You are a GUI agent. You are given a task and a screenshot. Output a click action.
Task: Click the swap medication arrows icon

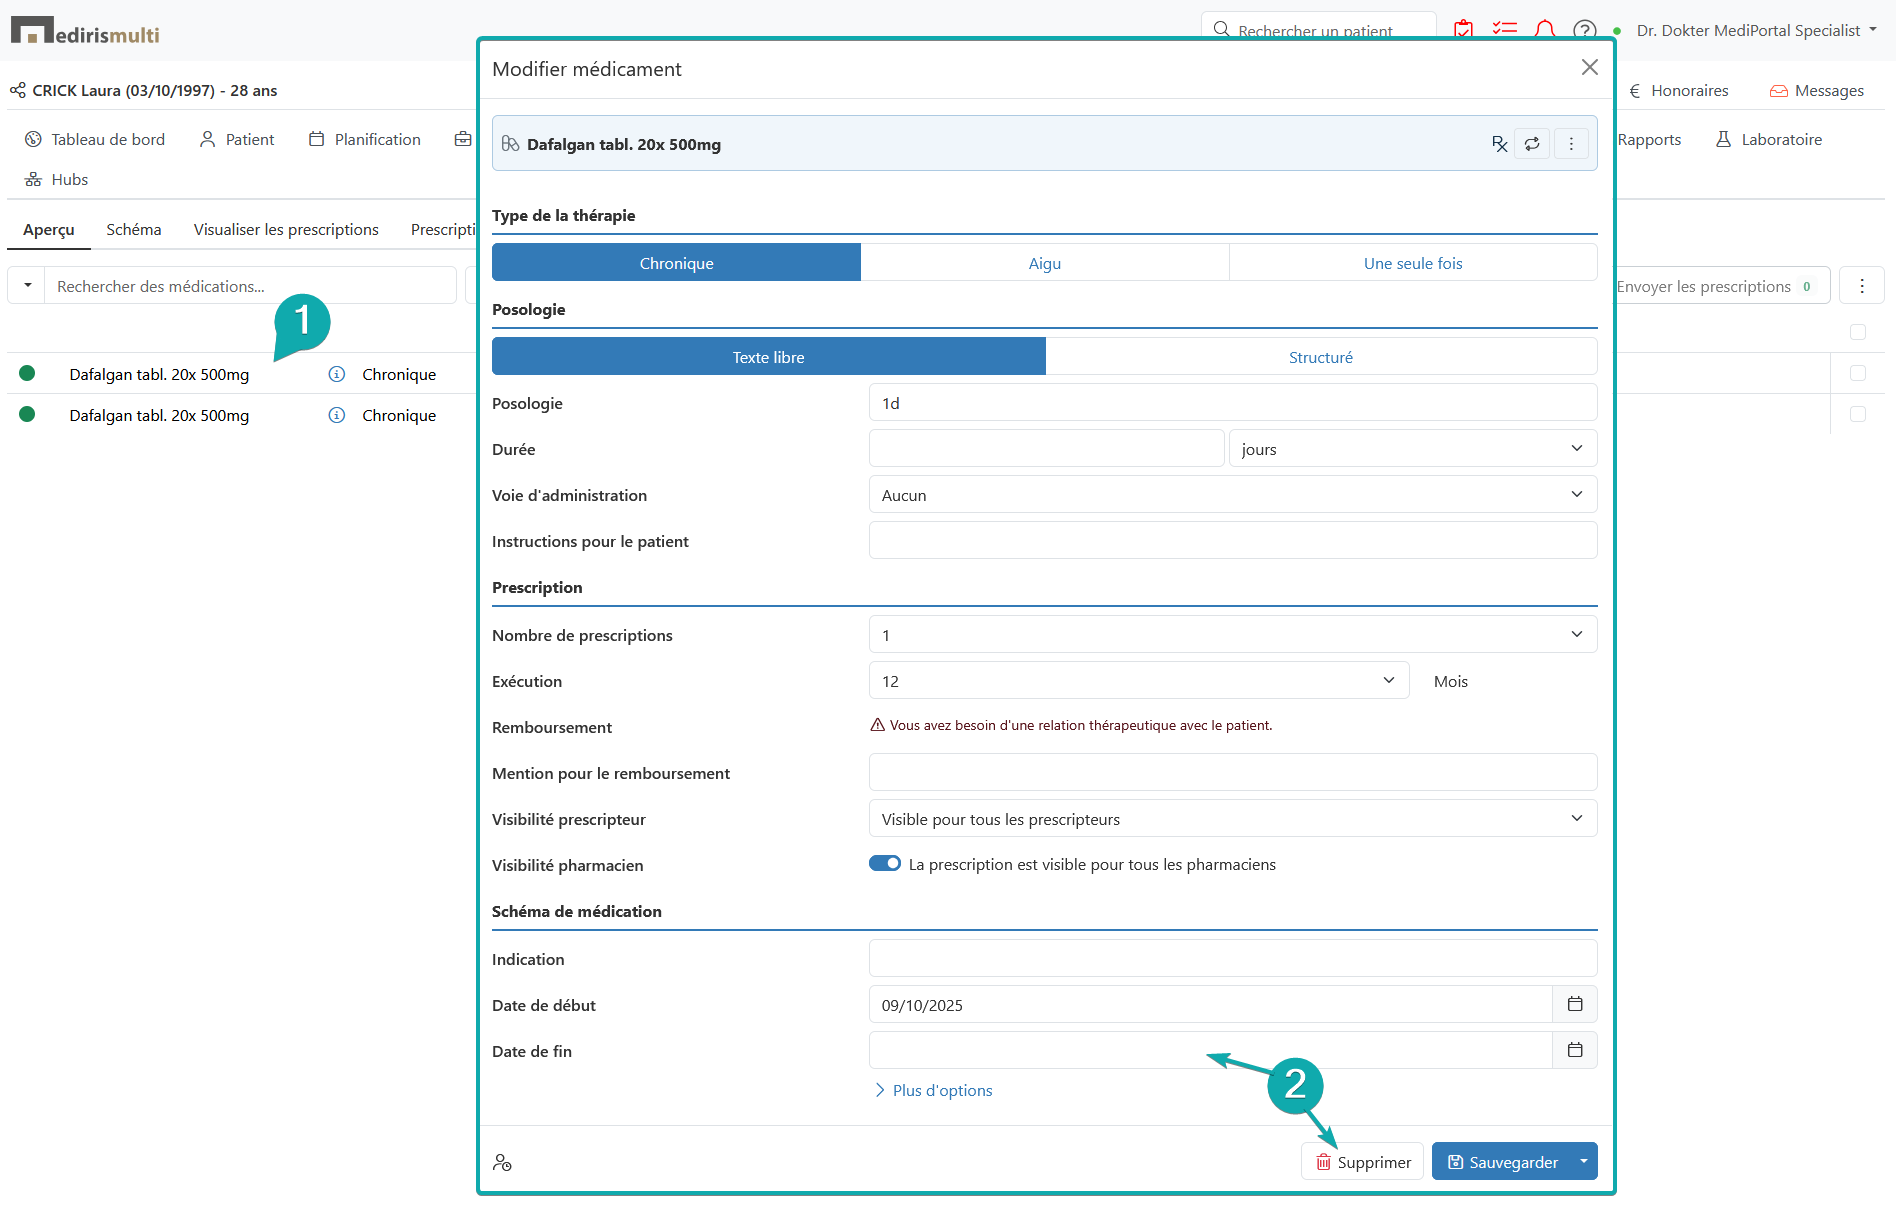pyautogui.click(x=1532, y=144)
